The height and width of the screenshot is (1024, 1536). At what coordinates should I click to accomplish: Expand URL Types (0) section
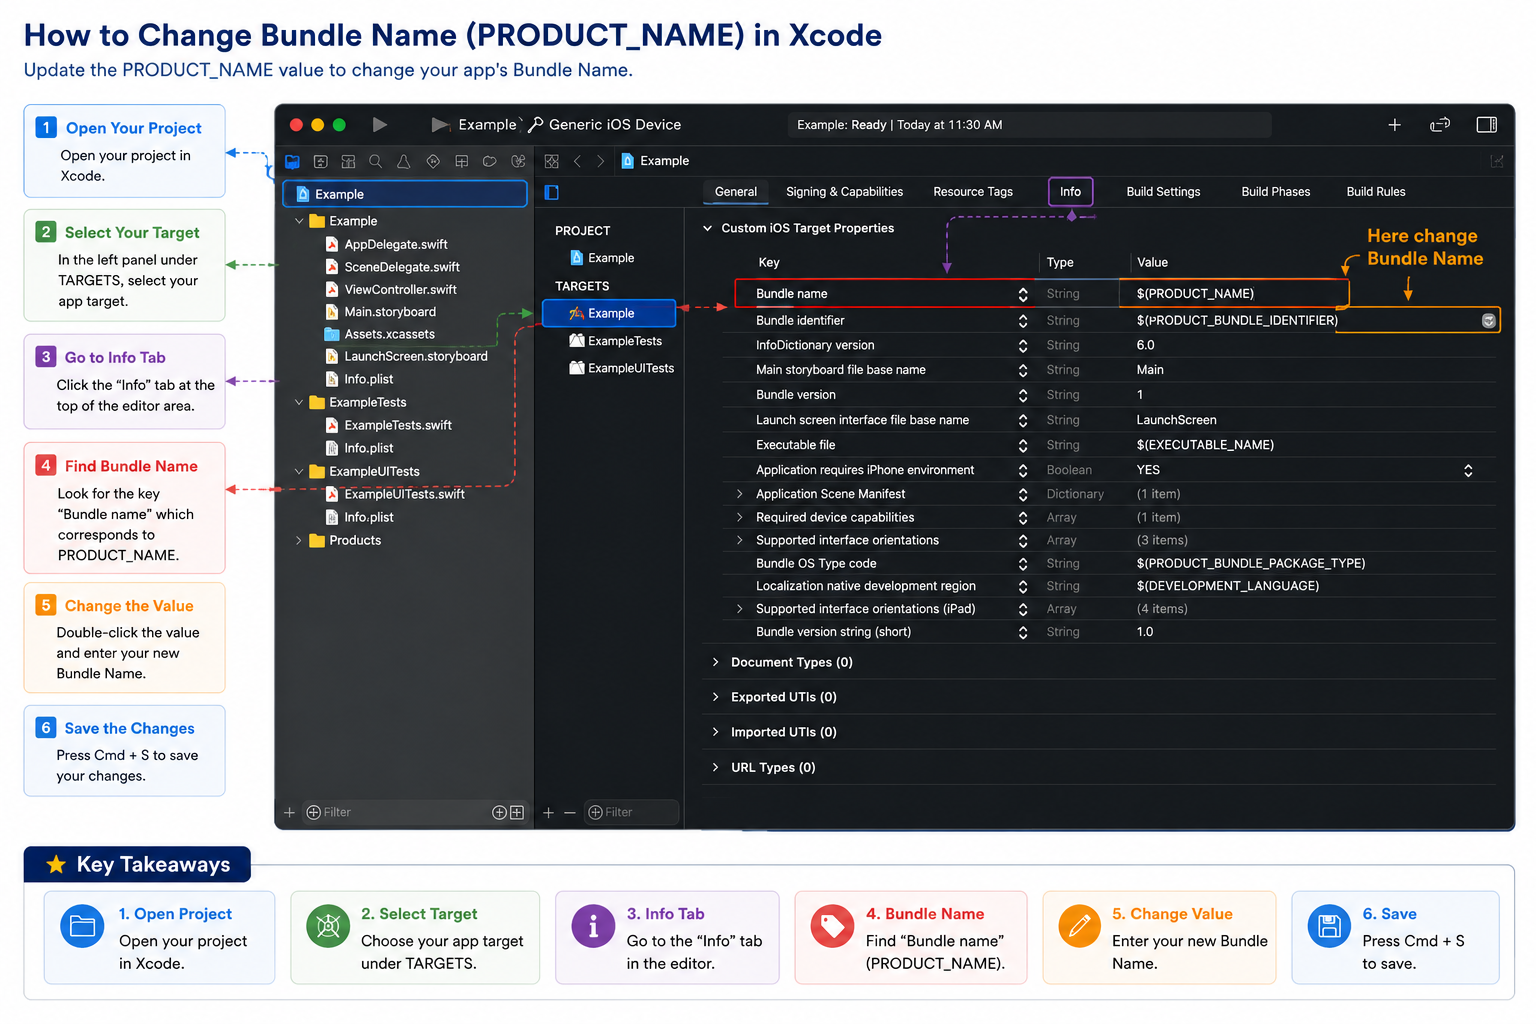[716, 767]
